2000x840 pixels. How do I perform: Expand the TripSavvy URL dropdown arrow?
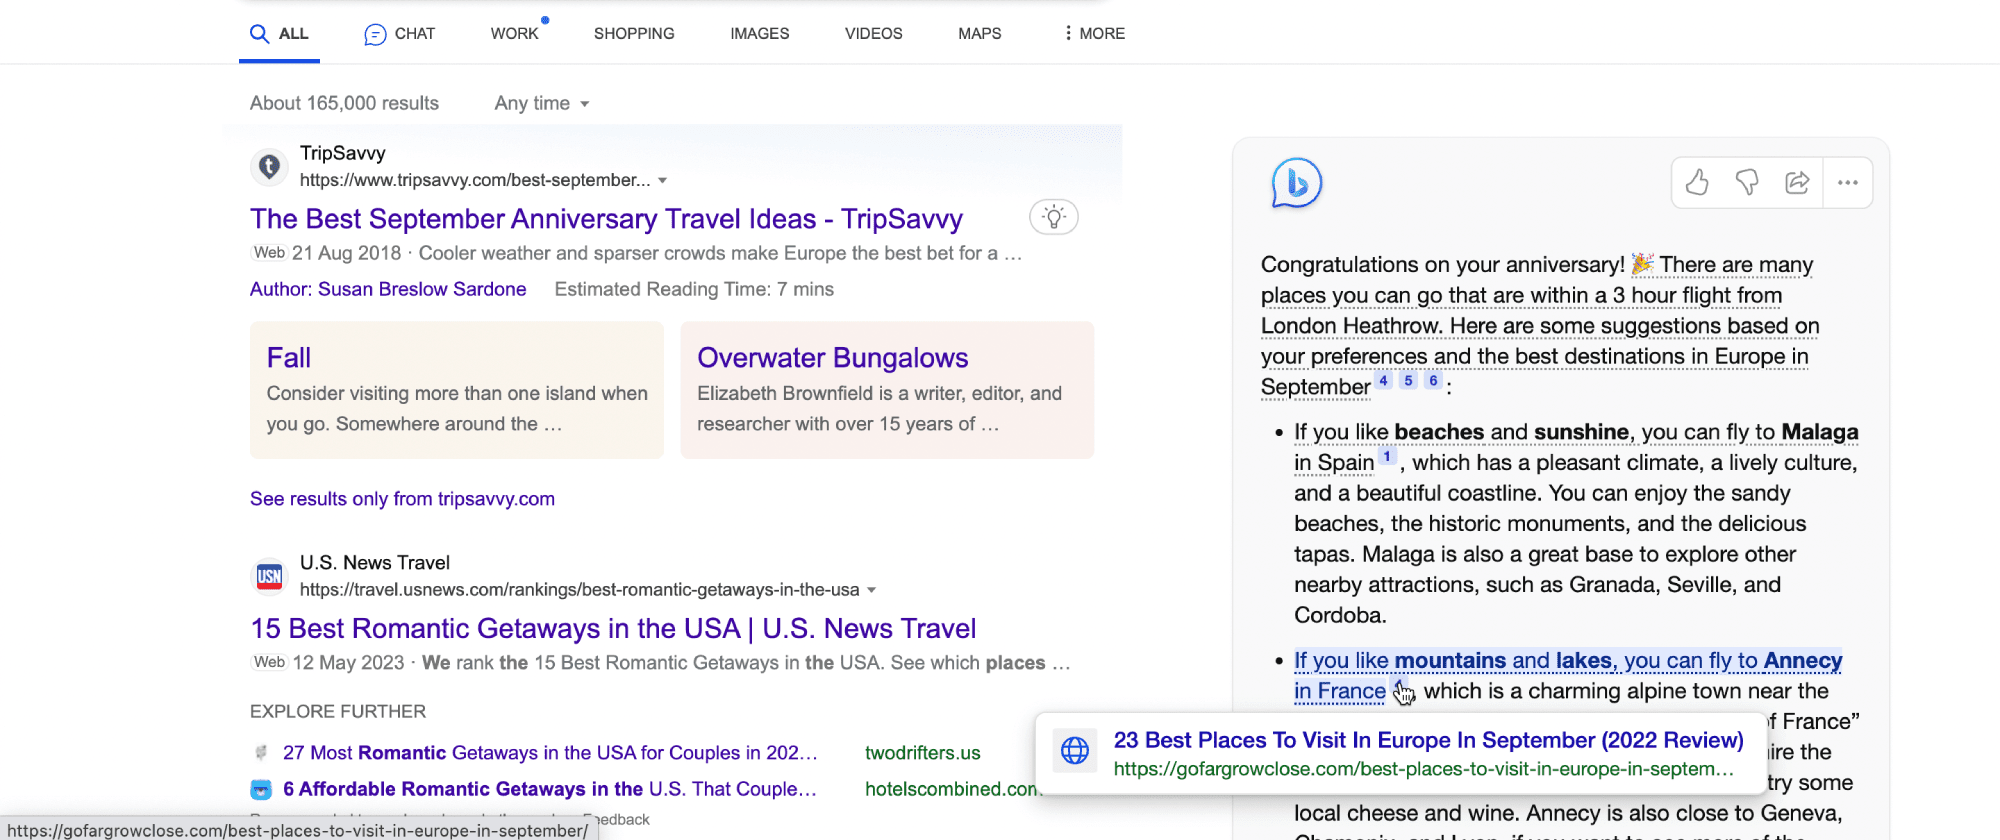pos(663,181)
